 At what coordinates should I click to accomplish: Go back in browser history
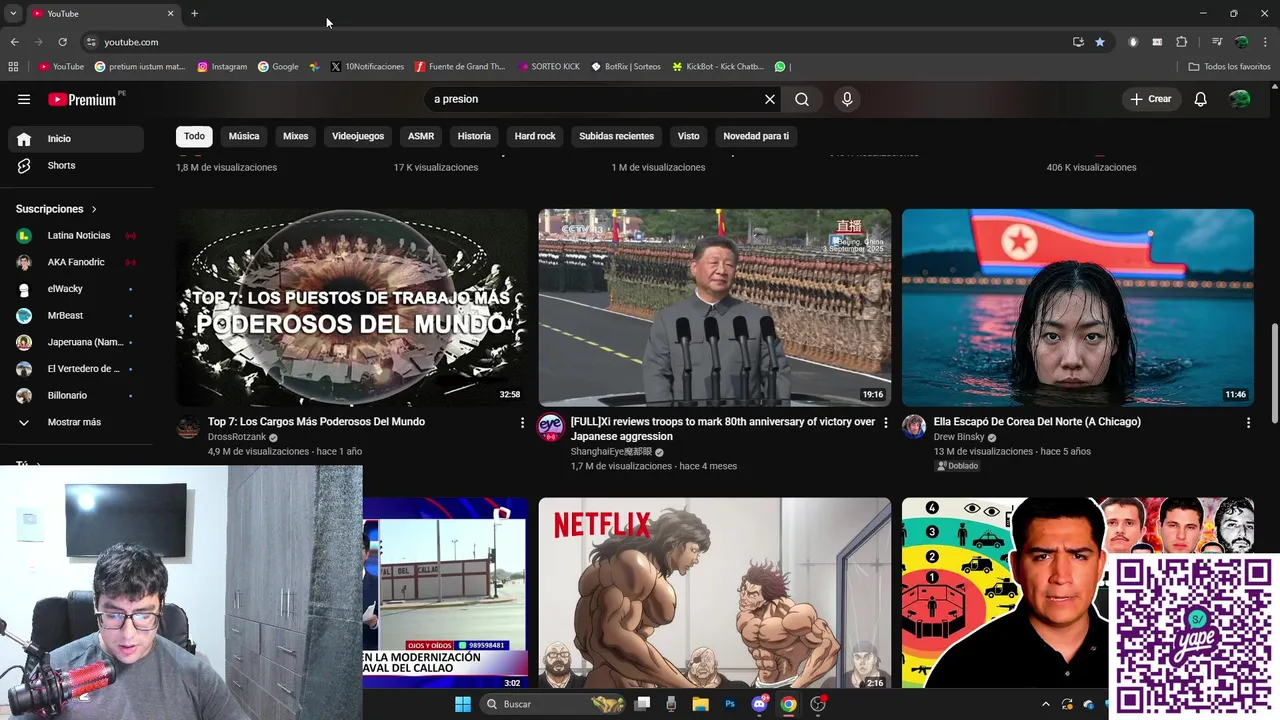(x=14, y=42)
